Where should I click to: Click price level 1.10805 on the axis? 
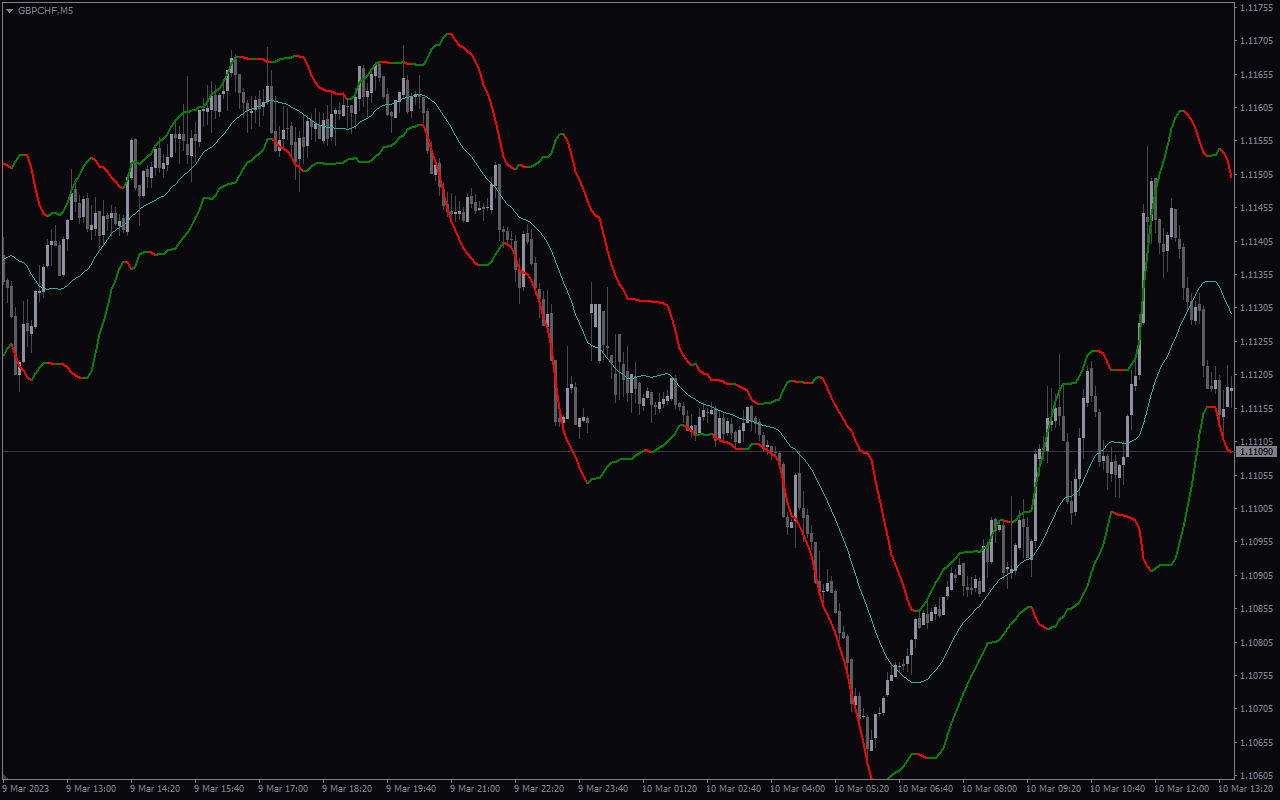tap(1256, 642)
